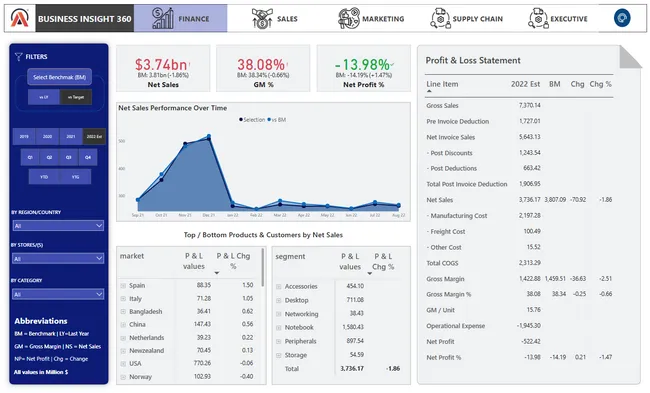Image resolution: width=650 pixels, height=393 pixels.
Task: Toggle the Q1 quarter filter
Action: [x=30, y=157]
